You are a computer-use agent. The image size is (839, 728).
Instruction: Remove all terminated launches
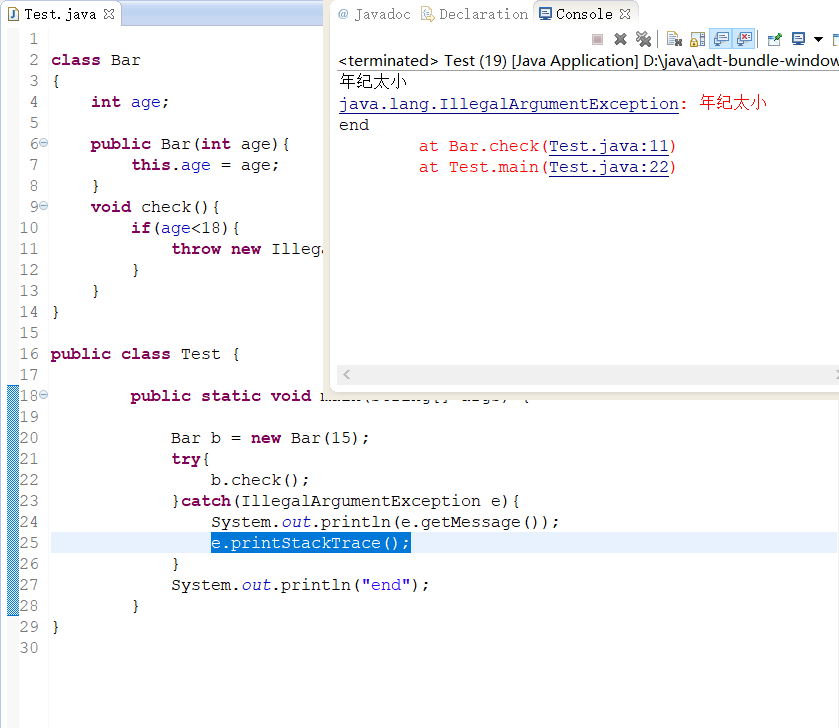644,38
